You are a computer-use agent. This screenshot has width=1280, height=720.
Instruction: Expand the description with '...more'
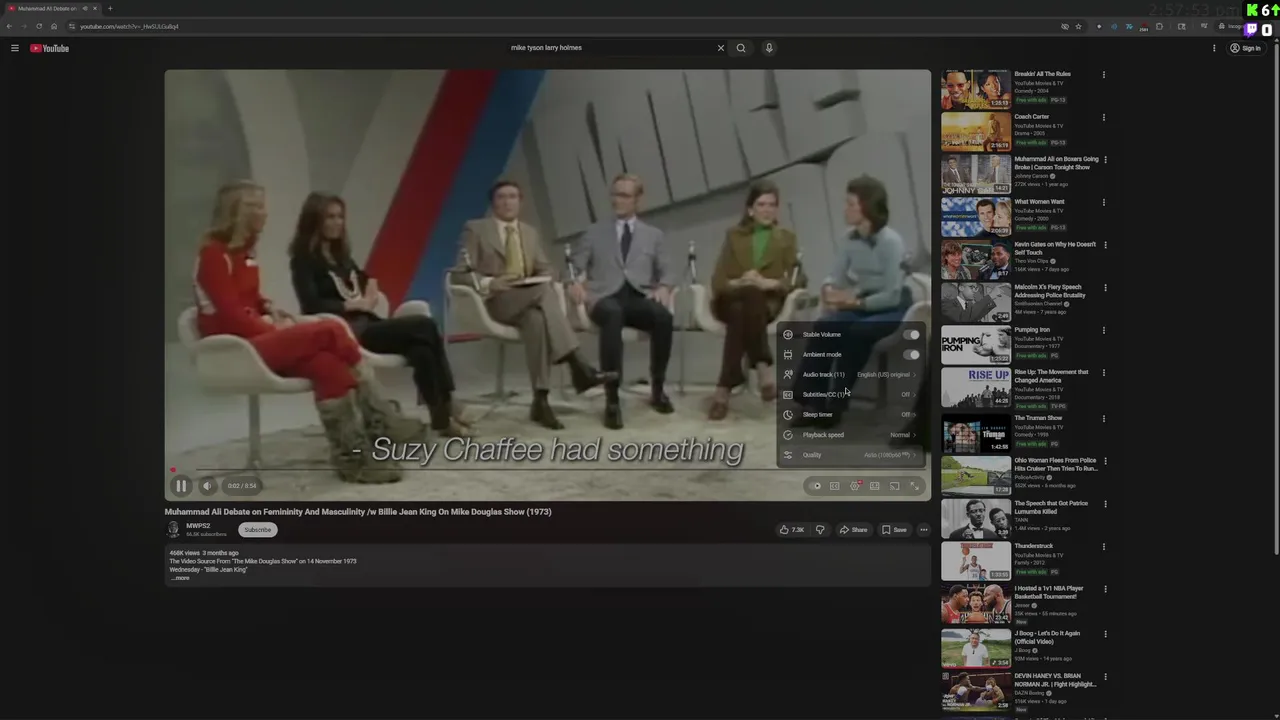coord(180,578)
